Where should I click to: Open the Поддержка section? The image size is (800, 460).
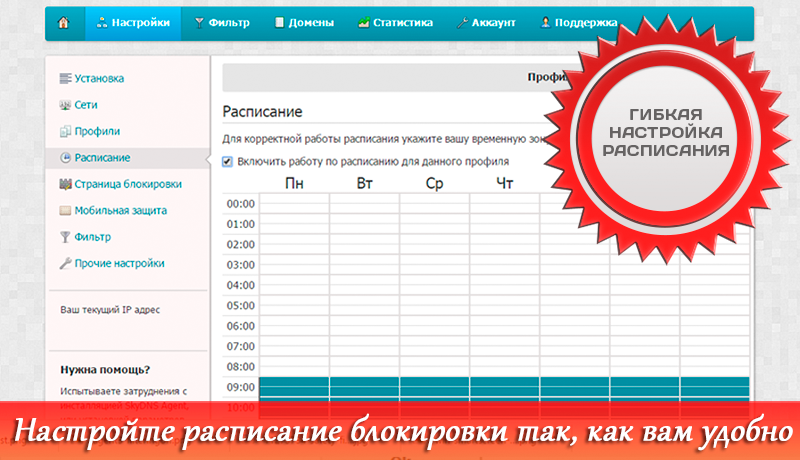[x=578, y=22]
